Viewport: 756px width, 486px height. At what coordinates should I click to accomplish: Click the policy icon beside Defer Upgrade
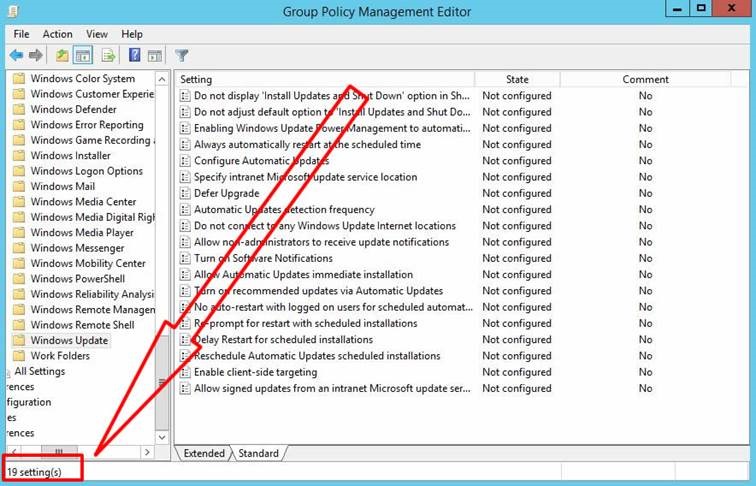(x=185, y=193)
